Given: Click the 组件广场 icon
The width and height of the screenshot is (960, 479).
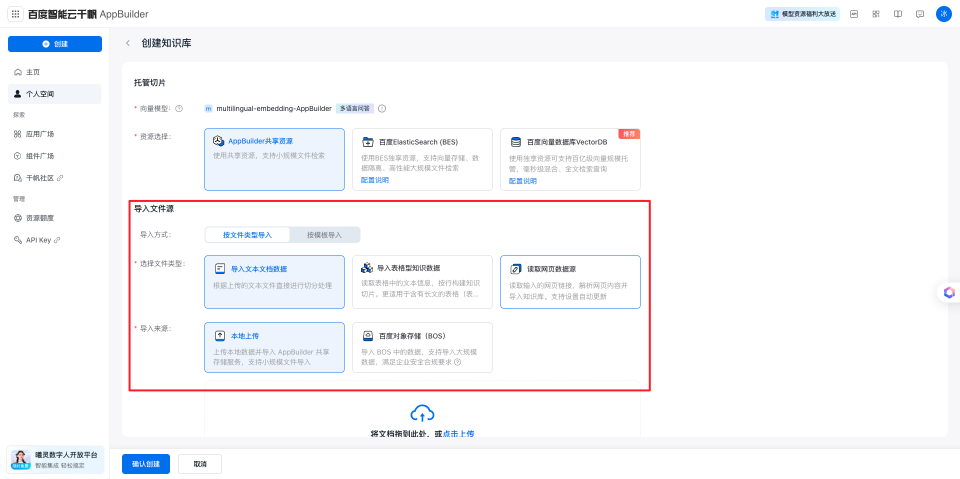Looking at the screenshot, I should [x=17, y=156].
